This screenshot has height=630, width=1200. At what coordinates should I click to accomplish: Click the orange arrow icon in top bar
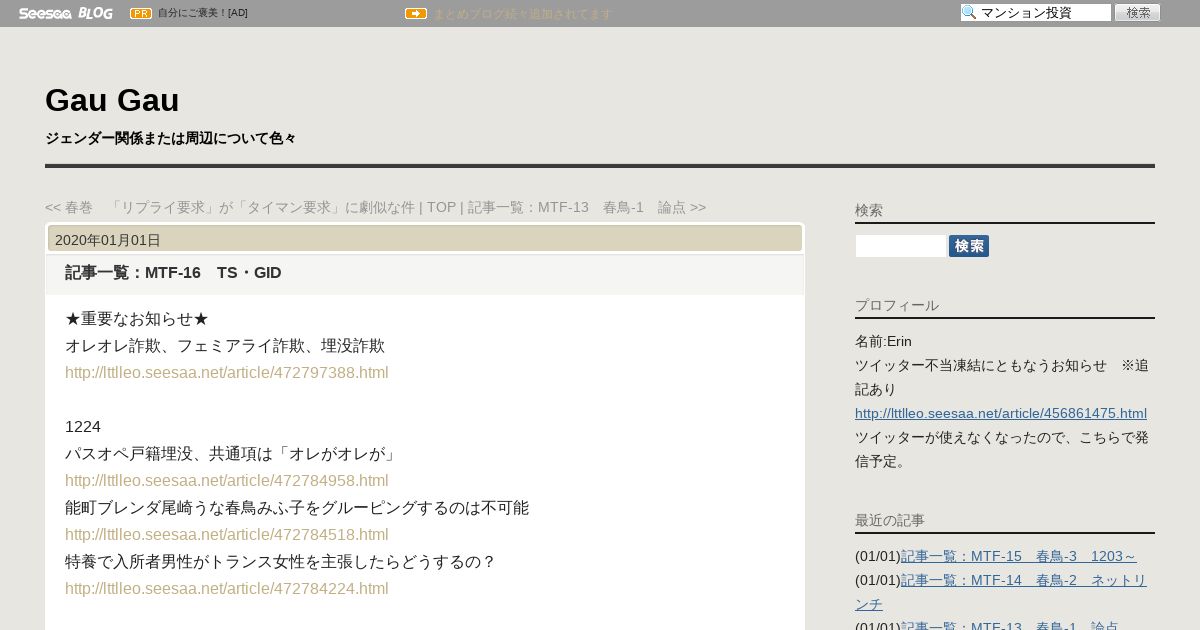pos(416,13)
